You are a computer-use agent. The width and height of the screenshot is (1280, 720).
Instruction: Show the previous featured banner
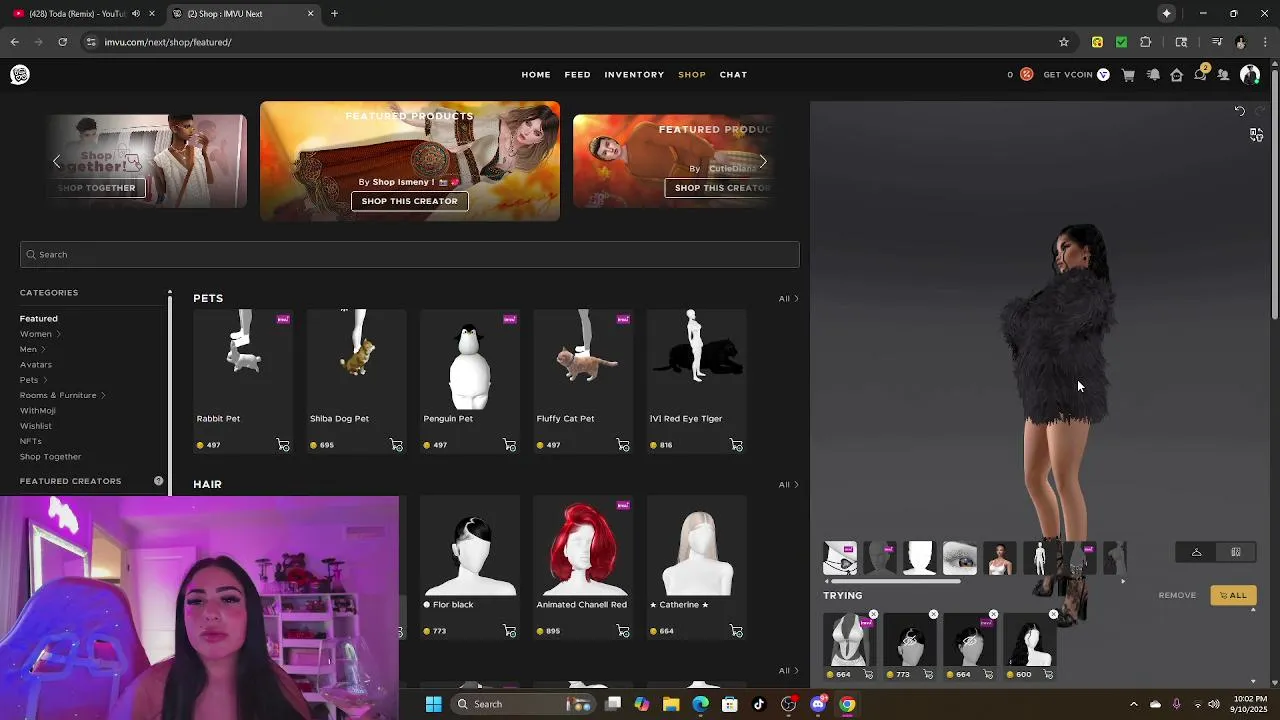tap(57, 161)
